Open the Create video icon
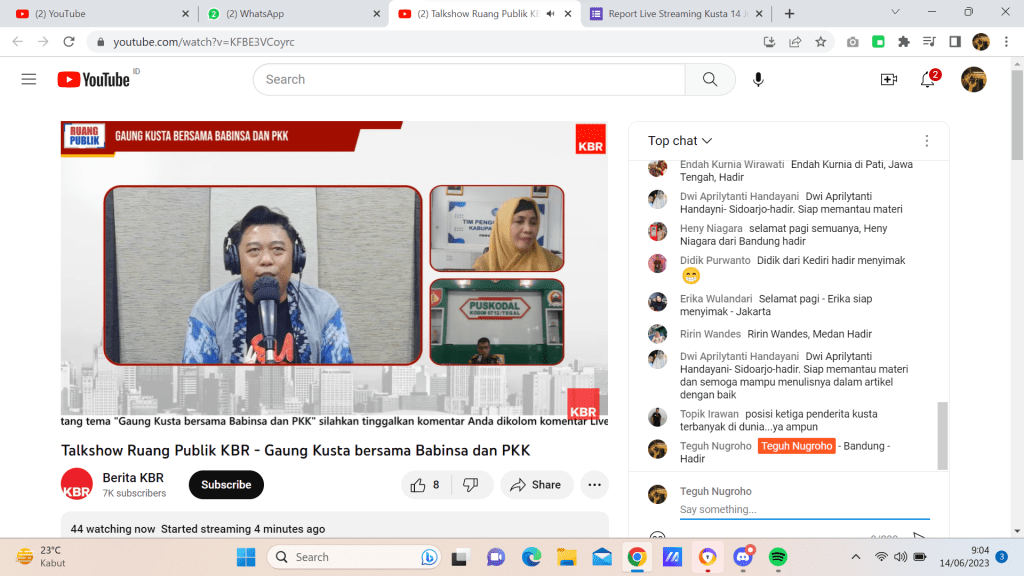1024x576 pixels. click(x=888, y=79)
